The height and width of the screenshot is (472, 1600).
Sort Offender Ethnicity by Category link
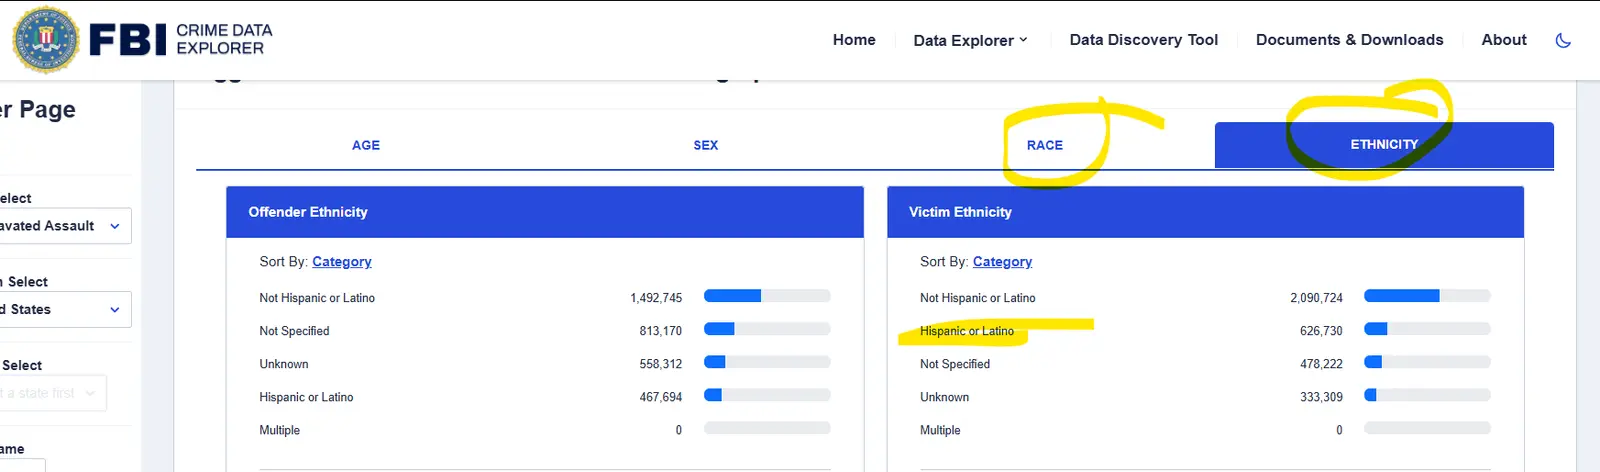tap(341, 262)
